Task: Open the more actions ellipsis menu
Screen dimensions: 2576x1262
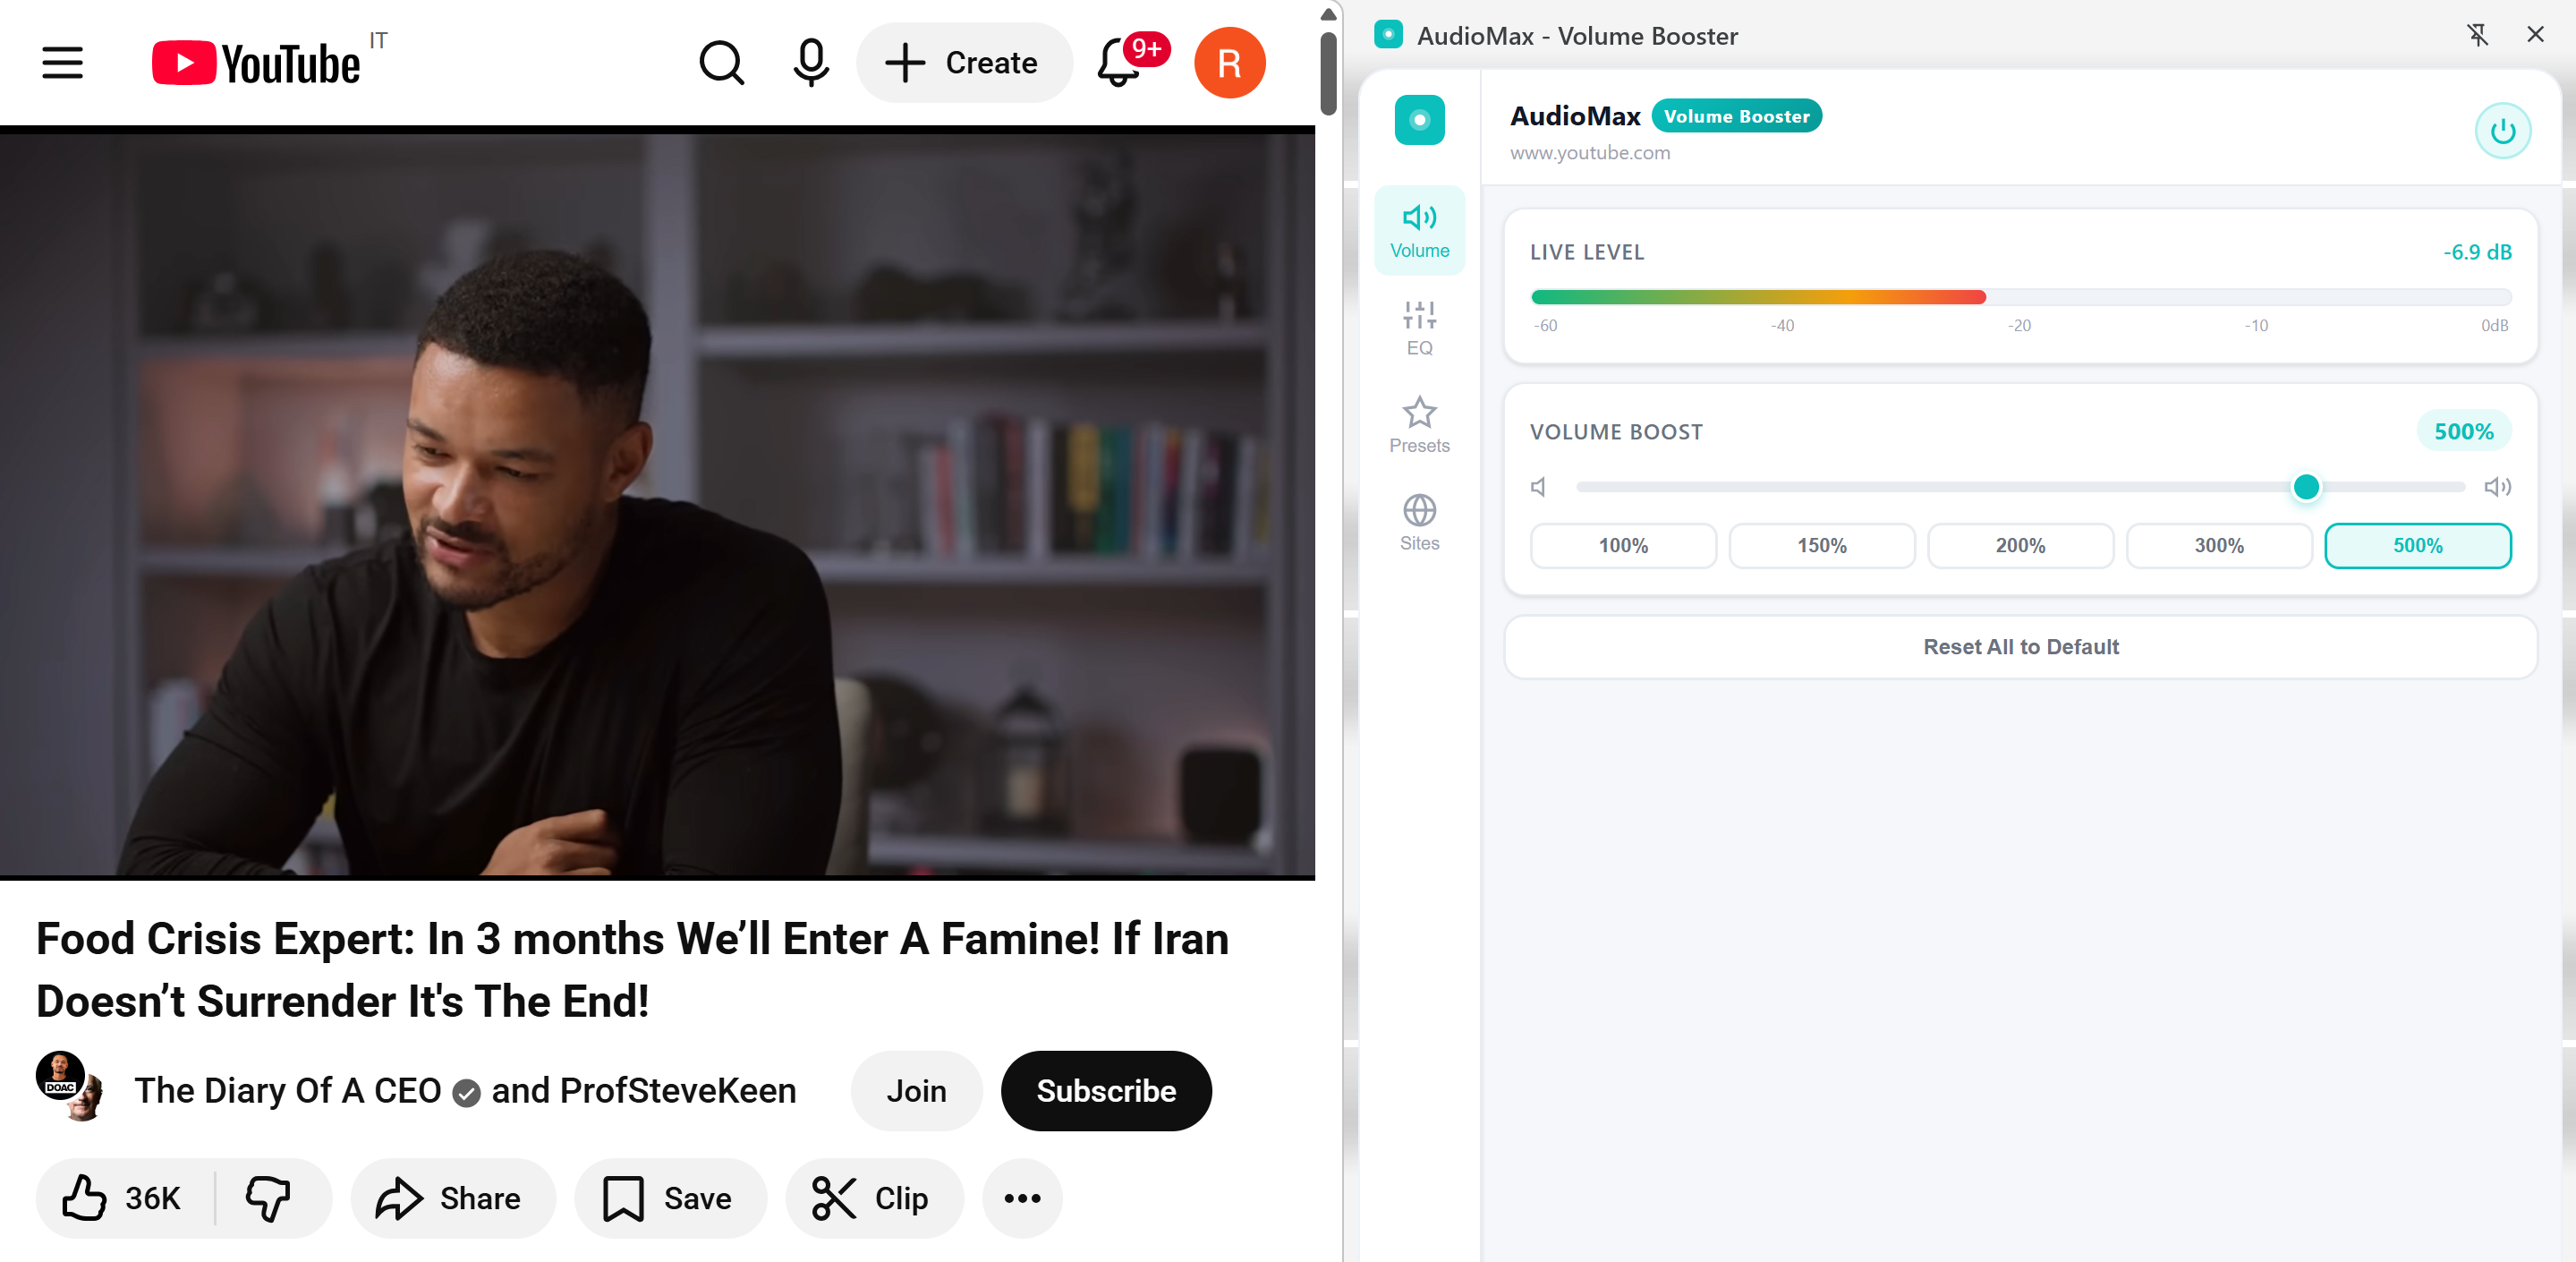Action: [1022, 1198]
